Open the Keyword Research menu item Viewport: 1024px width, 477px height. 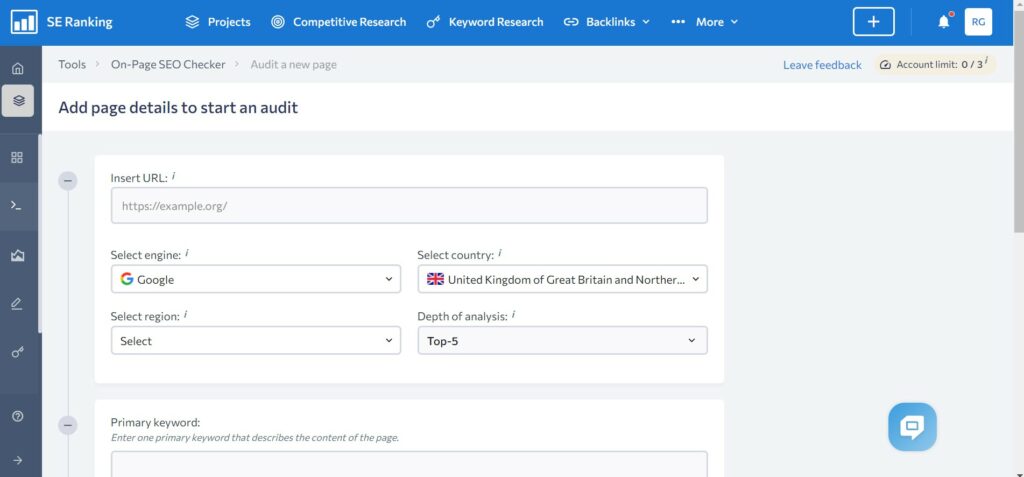point(485,22)
